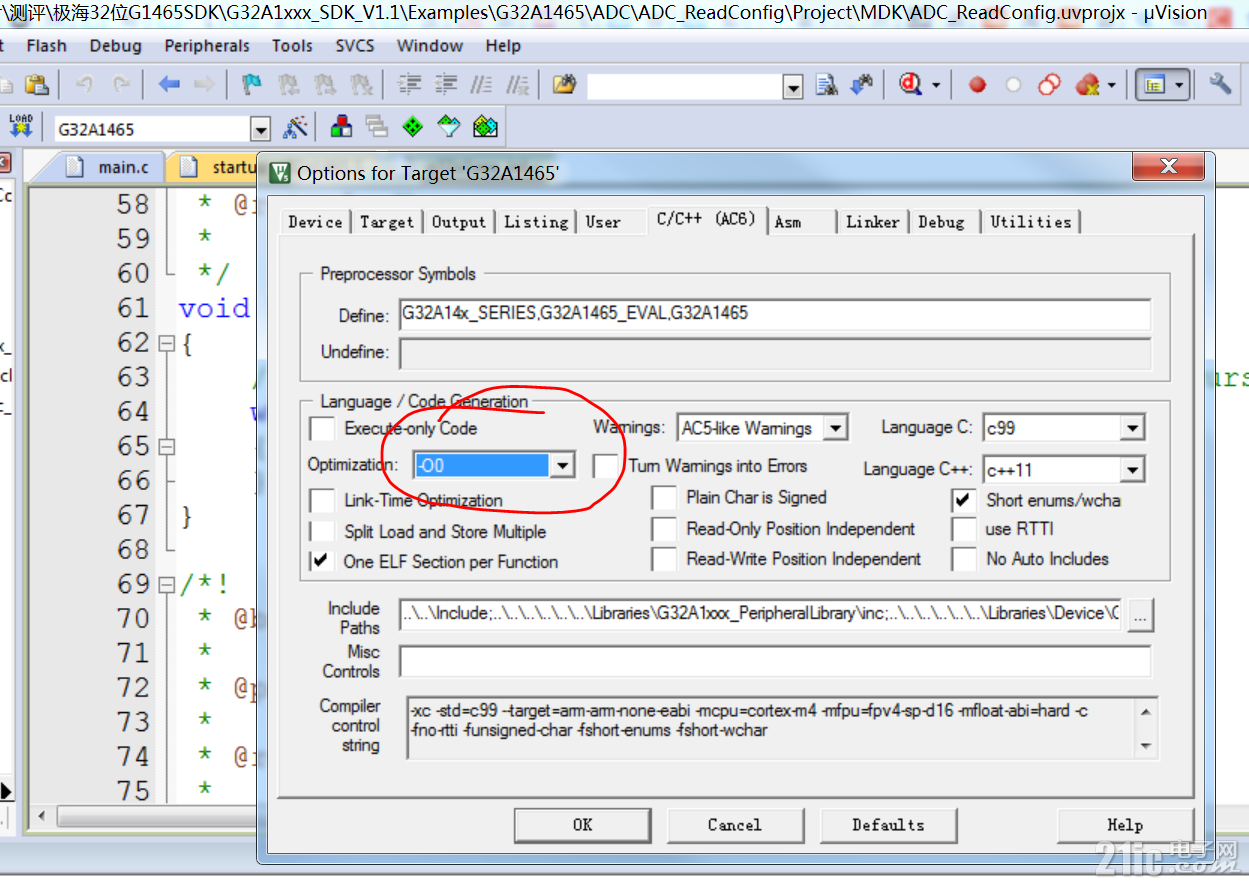Image resolution: width=1249 pixels, height=883 pixels.
Task: Click the unindent selected lines icon
Action: click(x=446, y=85)
